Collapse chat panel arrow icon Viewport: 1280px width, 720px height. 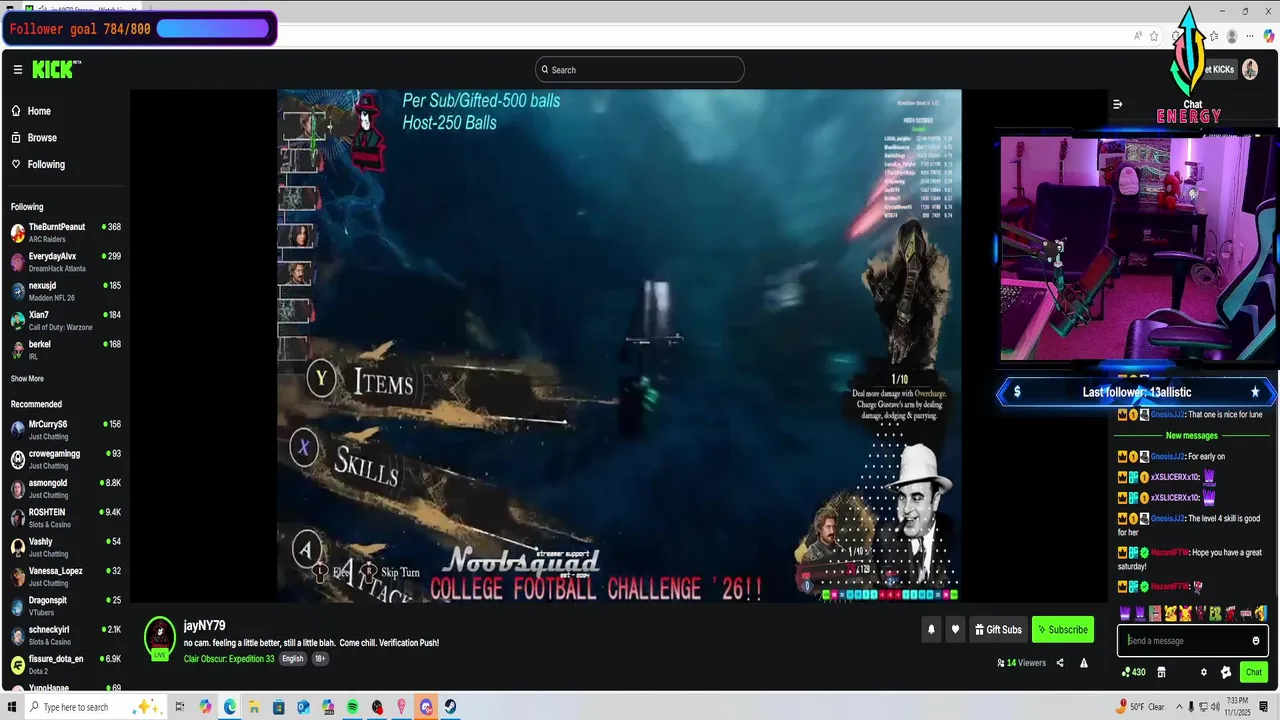pos(1118,104)
